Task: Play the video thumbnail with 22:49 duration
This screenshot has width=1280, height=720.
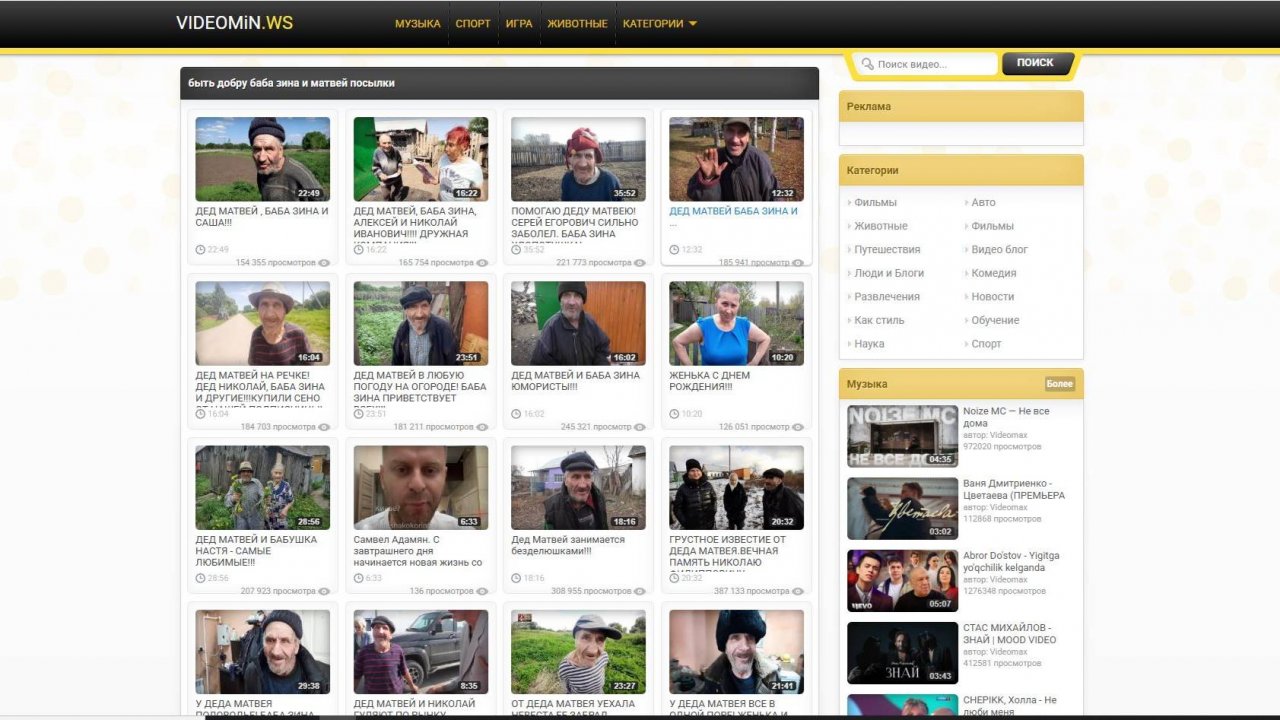Action: coord(262,159)
